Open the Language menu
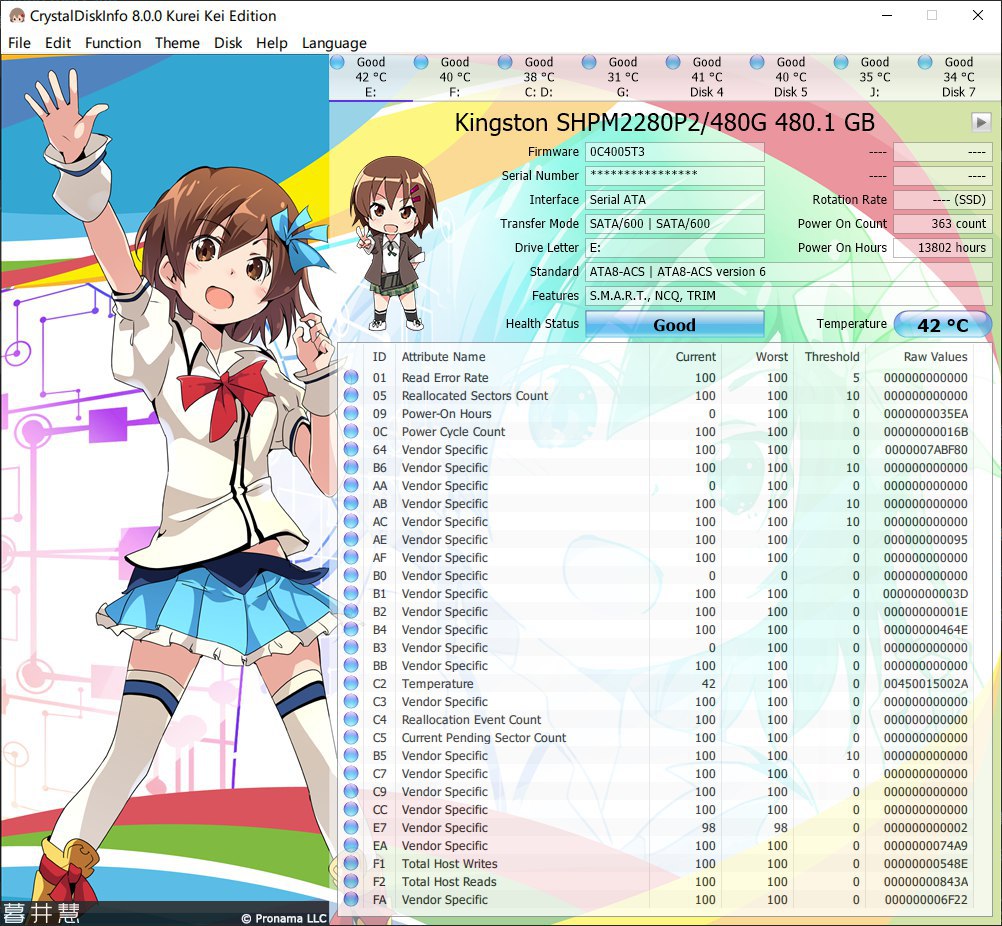The height and width of the screenshot is (926, 1002). 334,43
